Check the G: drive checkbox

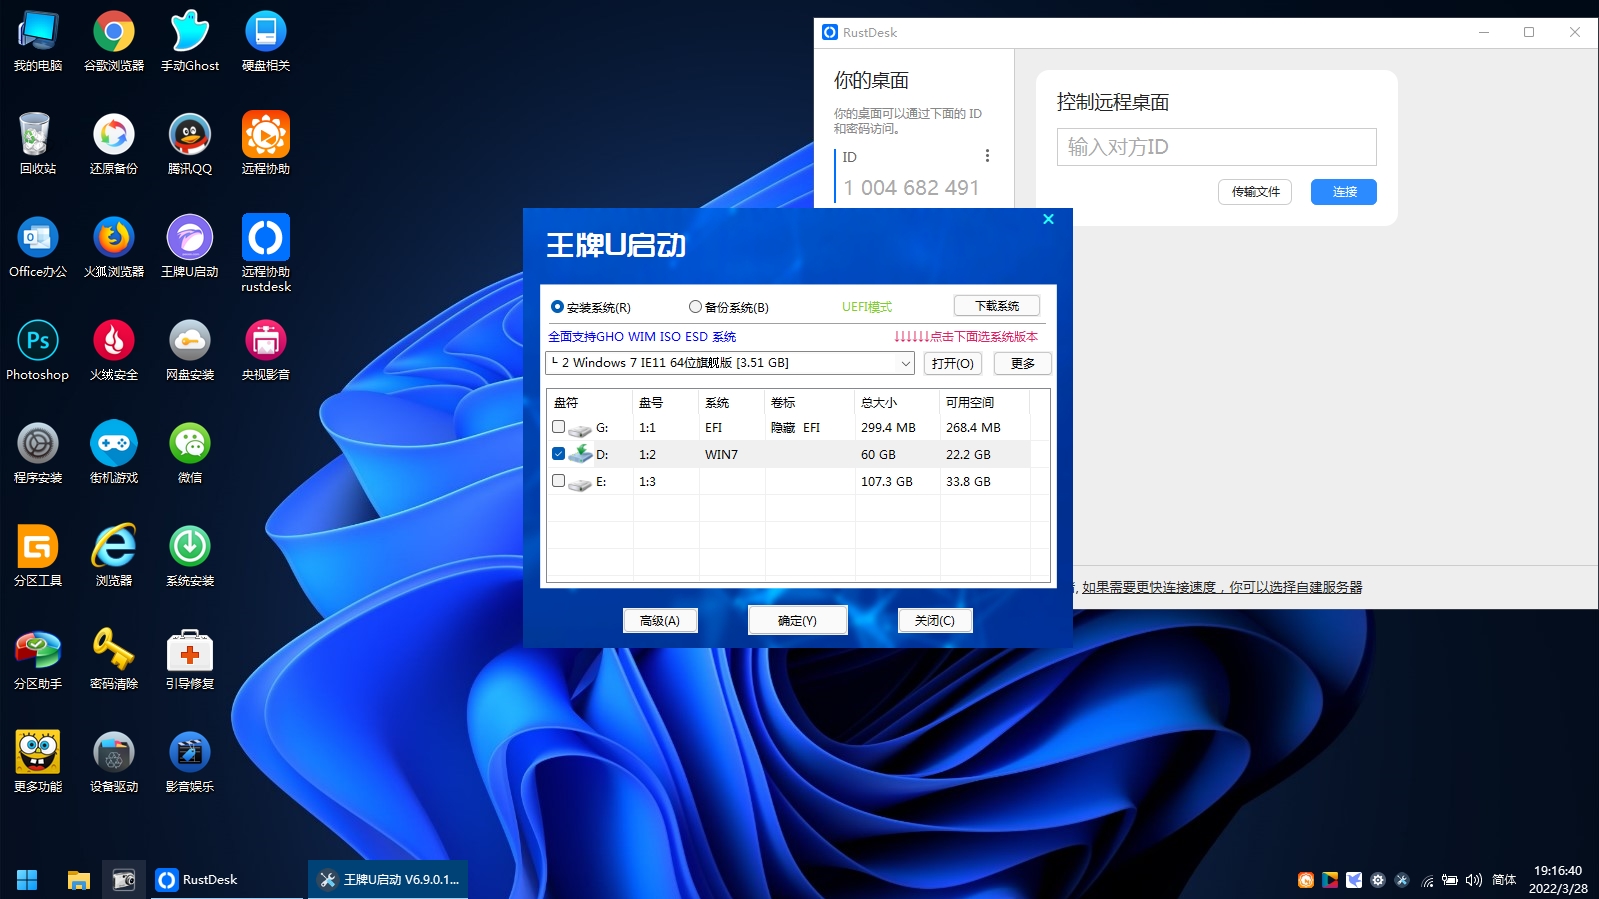pos(558,427)
